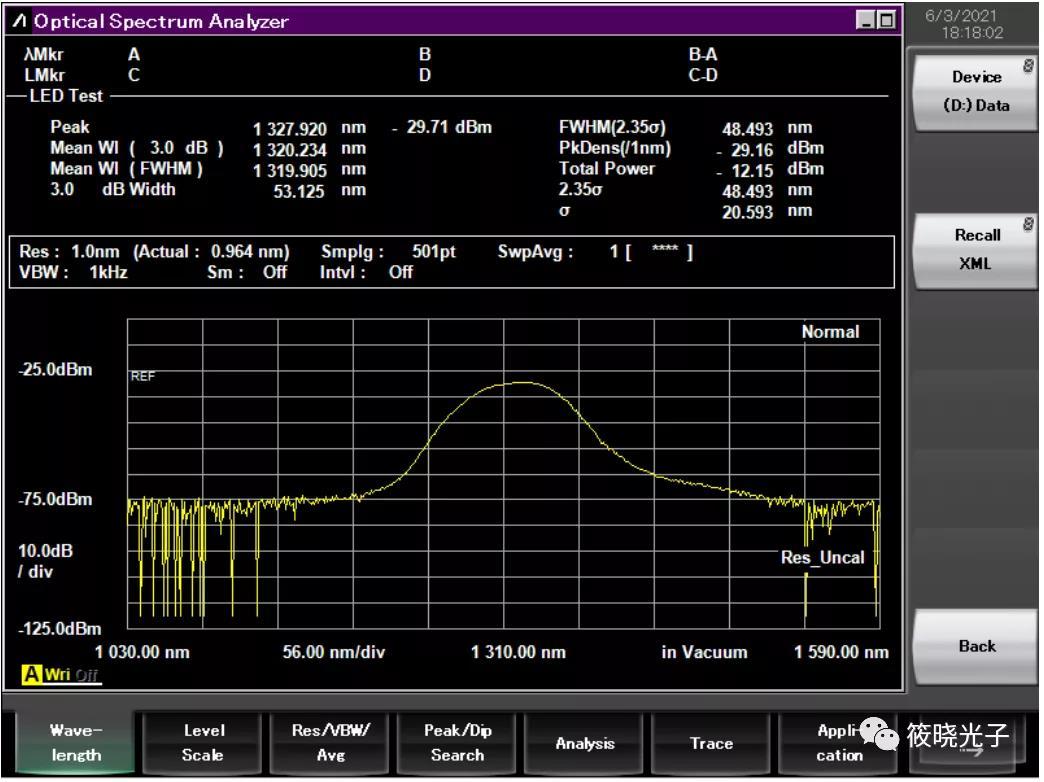Open the Trace menu

711,743
